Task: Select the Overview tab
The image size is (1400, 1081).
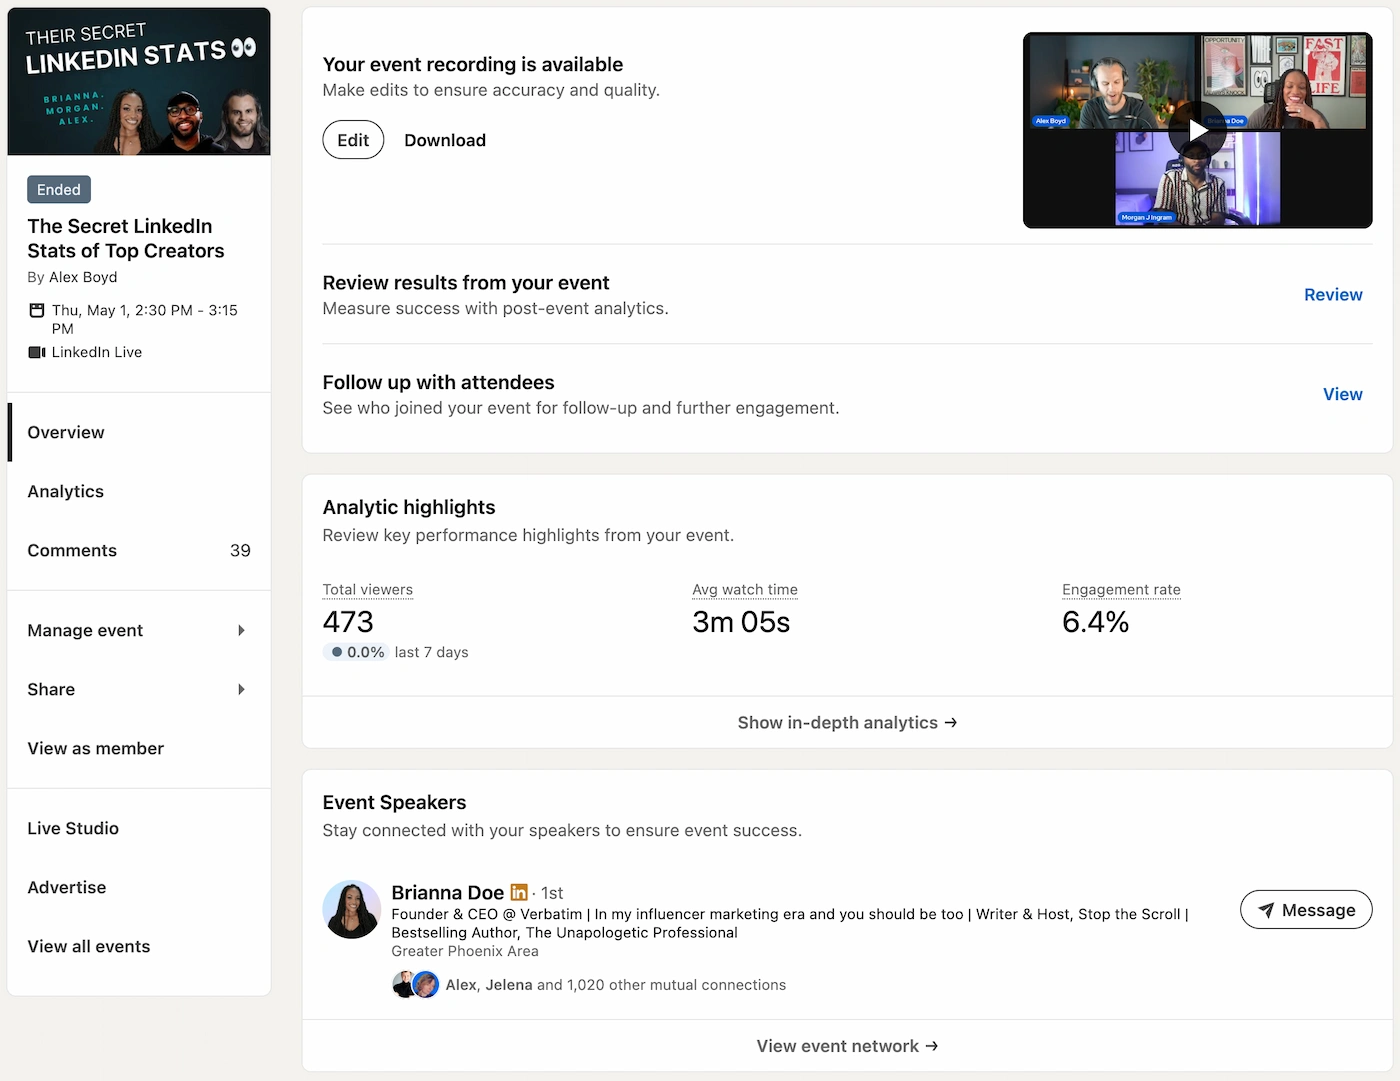Action: click(65, 432)
